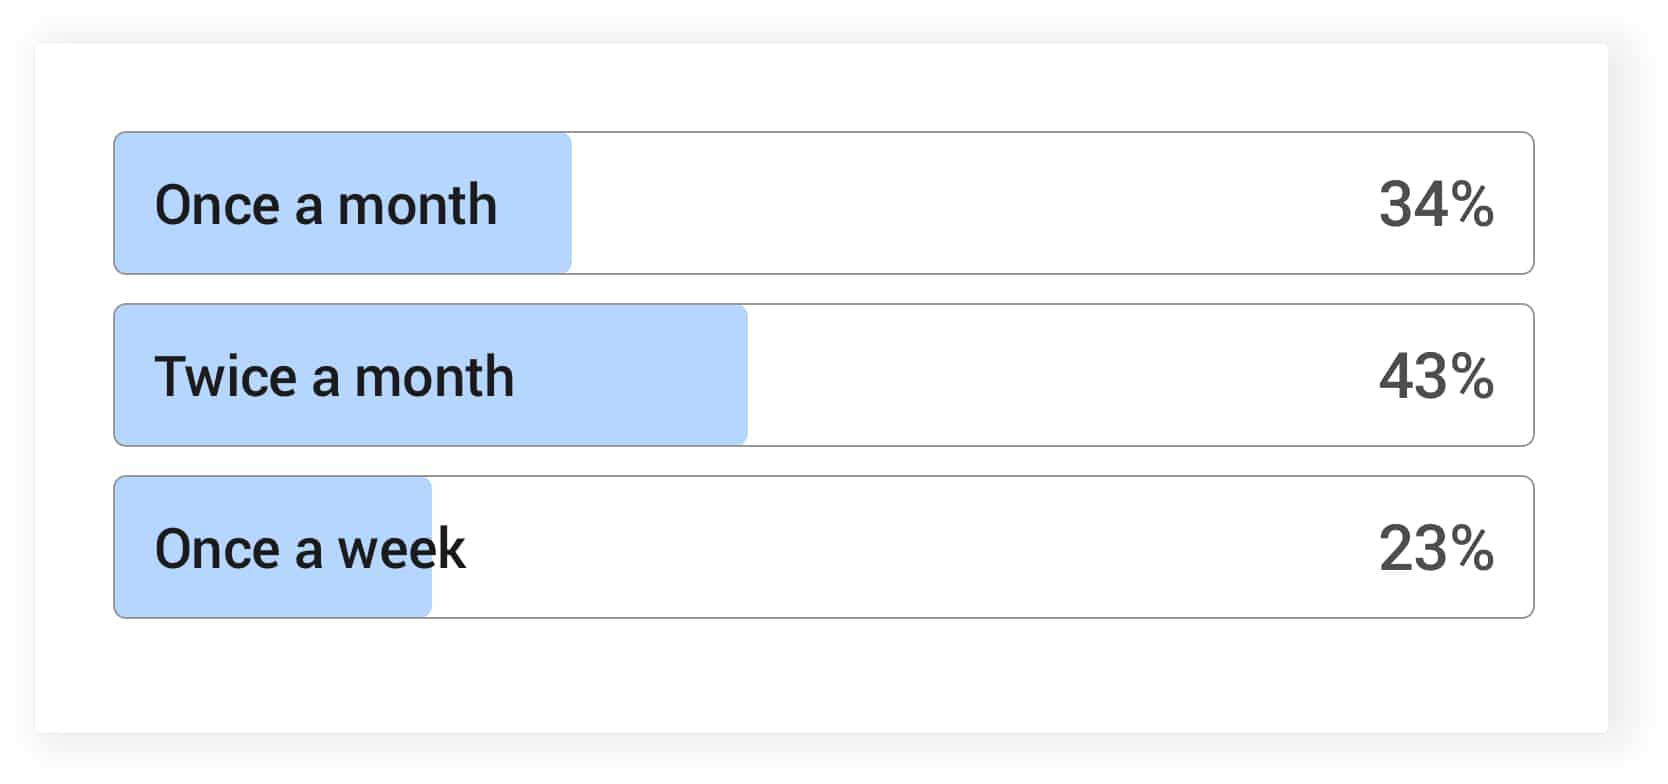
Task: Pick the "Once a week" poll option
Action: pyautogui.click(x=823, y=547)
